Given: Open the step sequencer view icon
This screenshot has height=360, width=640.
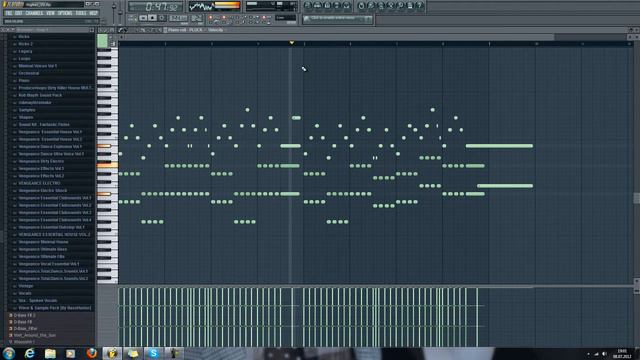Looking at the screenshot, I should click(x=317, y=5).
